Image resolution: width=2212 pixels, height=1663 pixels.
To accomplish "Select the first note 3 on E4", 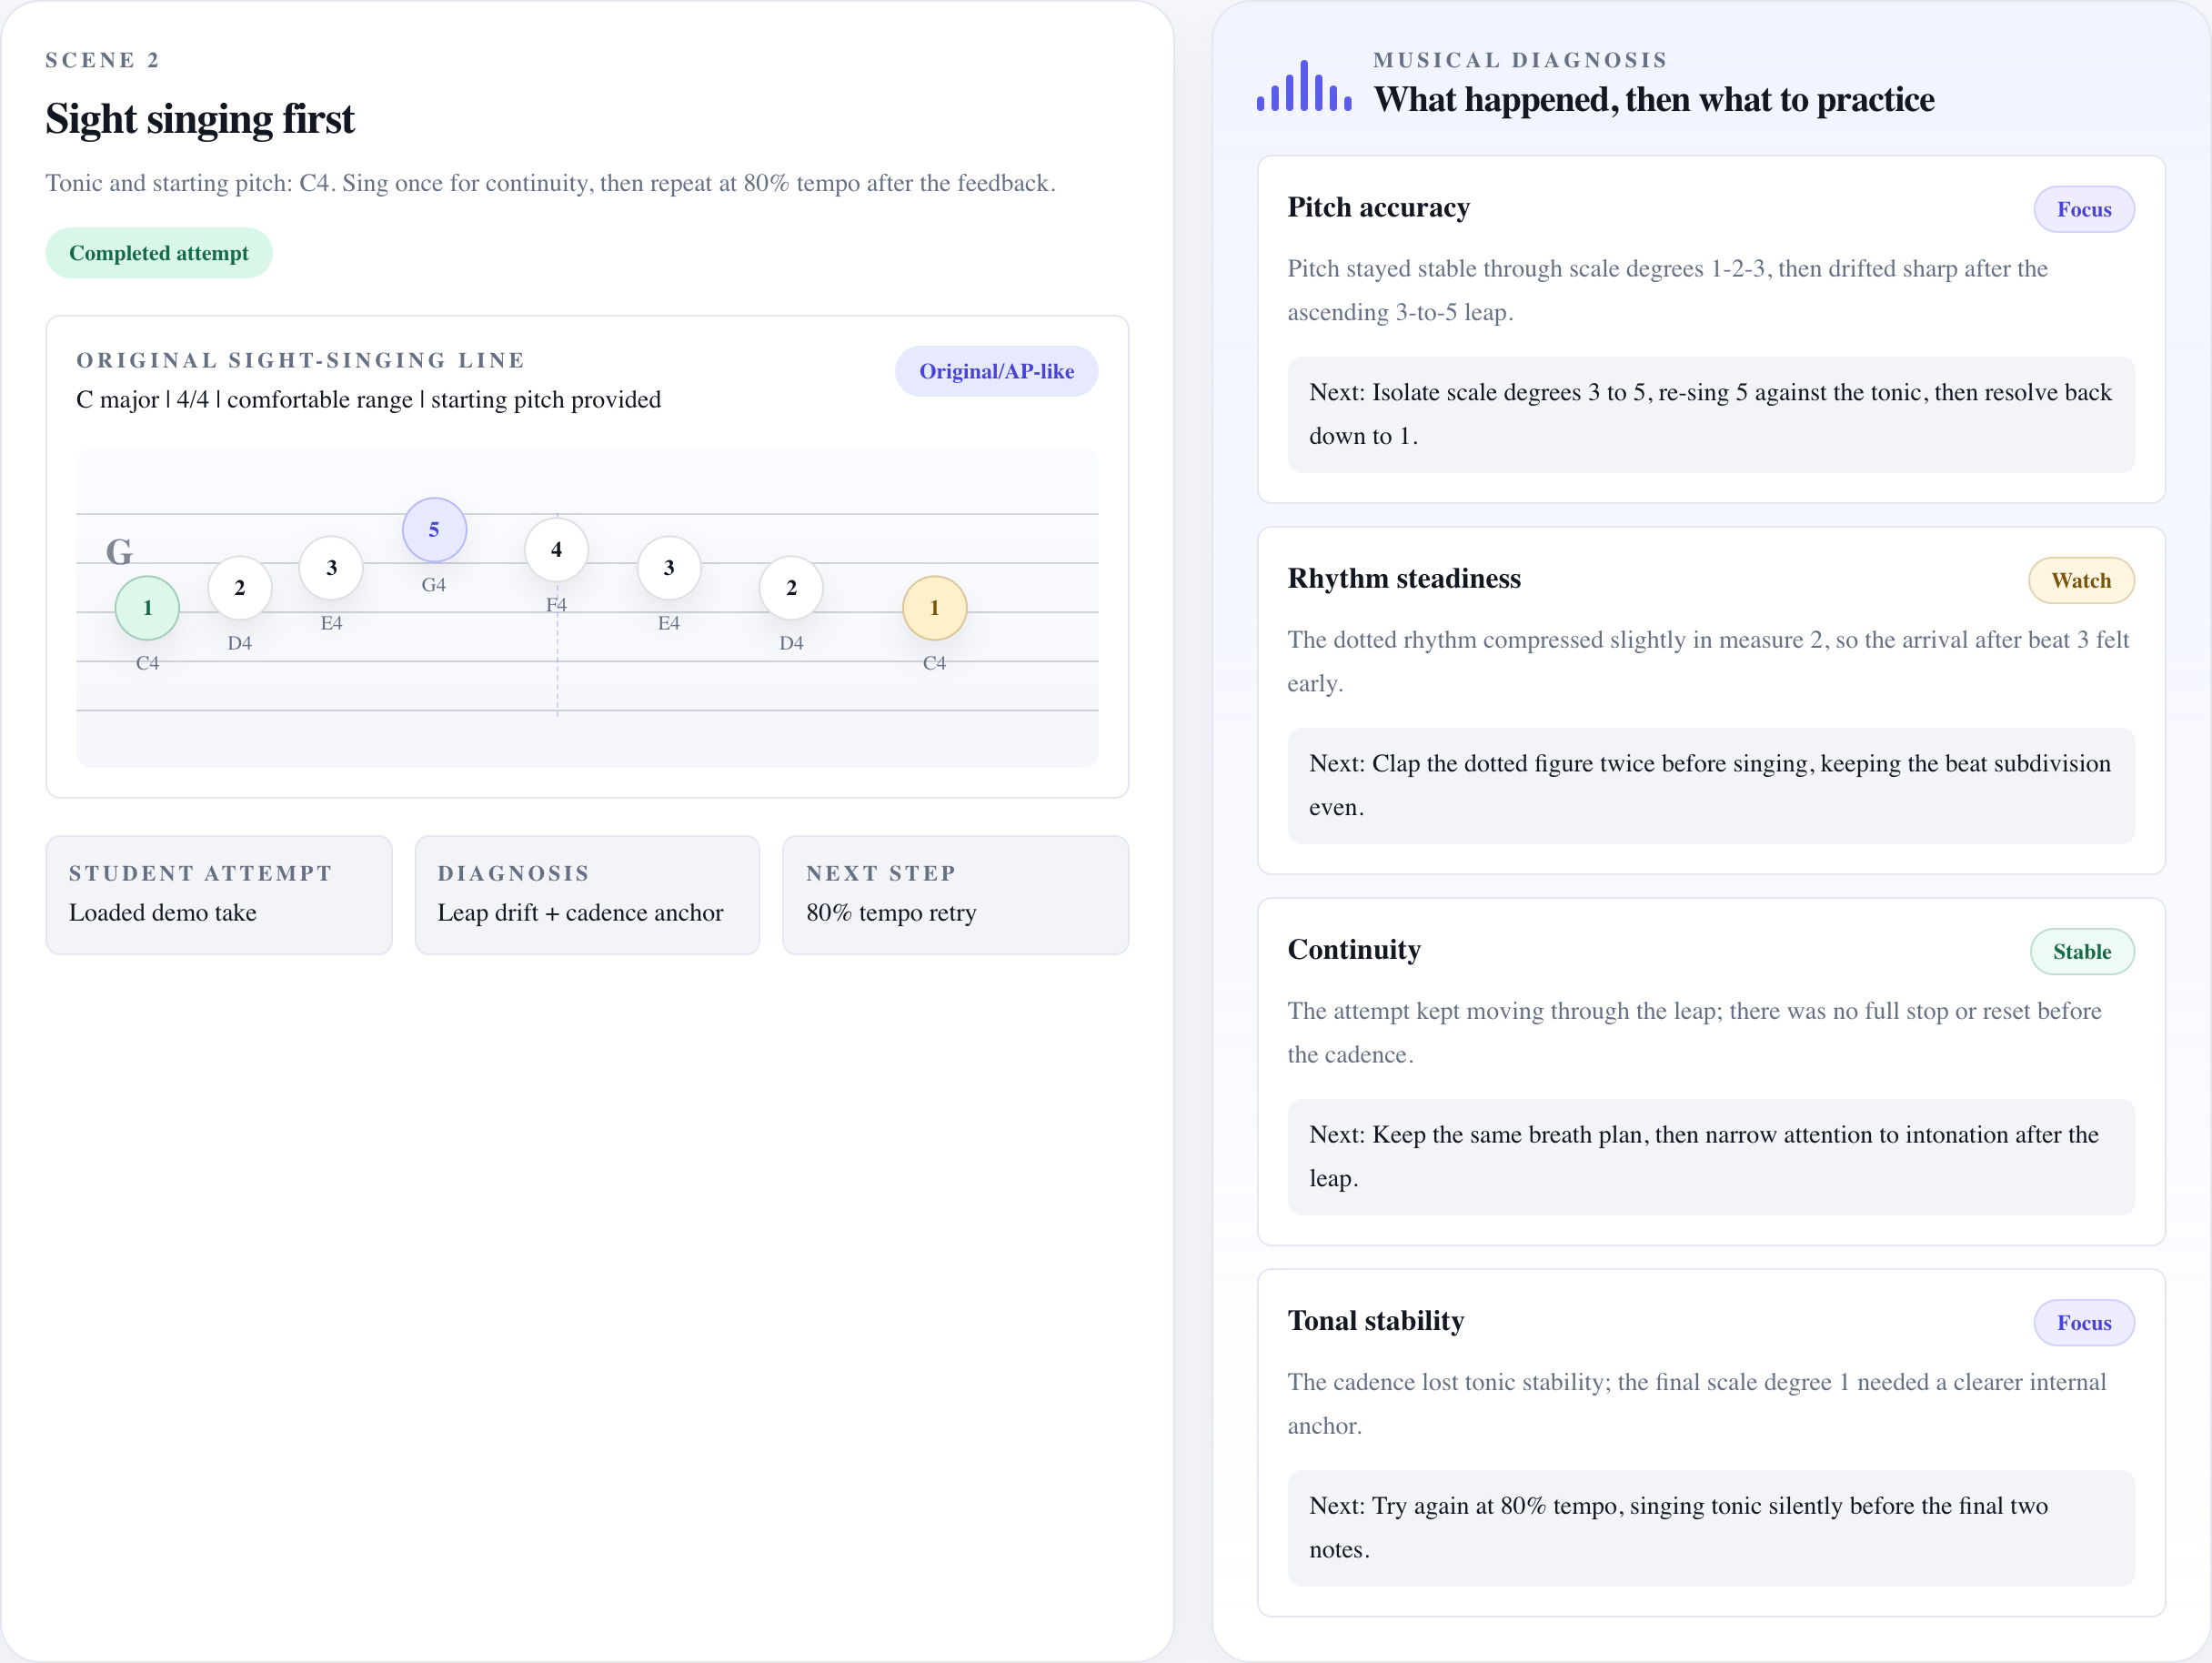I will [332, 568].
